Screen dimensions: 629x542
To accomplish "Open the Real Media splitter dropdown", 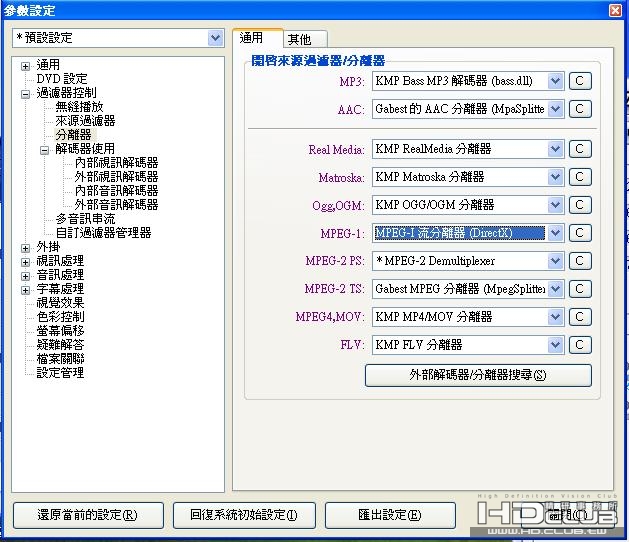I will tap(555, 149).
